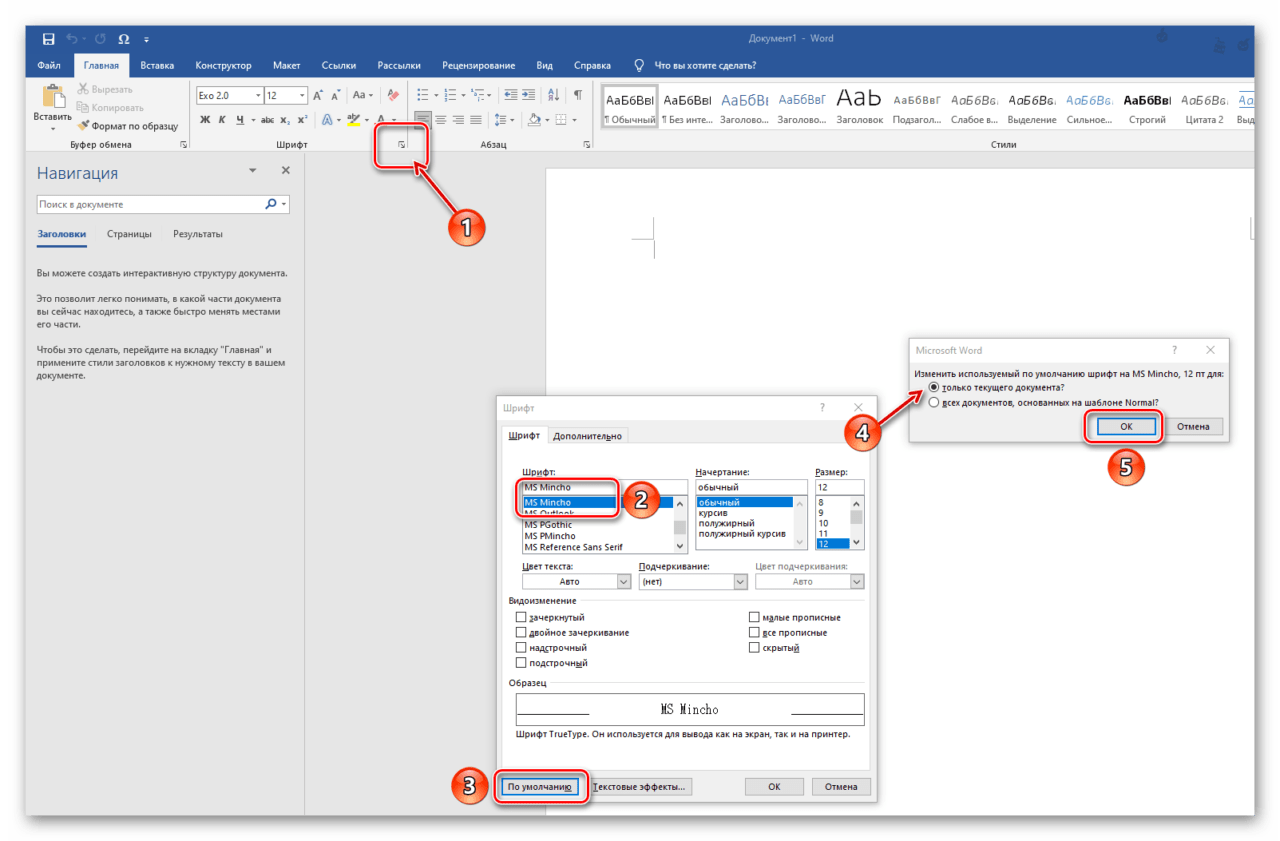The width and height of the screenshot is (1280, 841).
Task: Justify text alignment in the ribbon
Action: tap(476, 120)
